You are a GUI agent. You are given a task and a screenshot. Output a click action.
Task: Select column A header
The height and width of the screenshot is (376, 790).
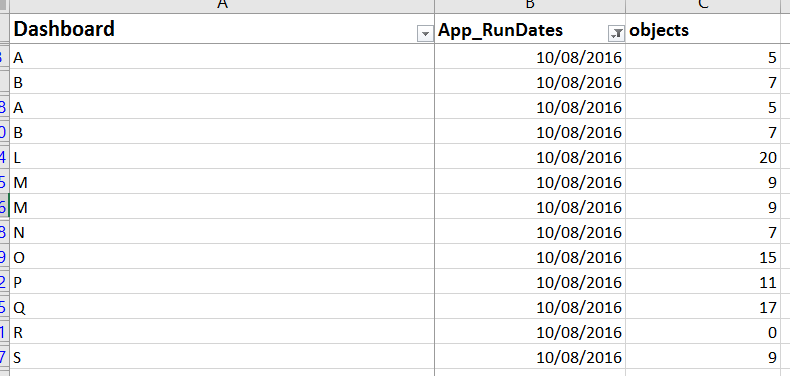tap(222, 6)
